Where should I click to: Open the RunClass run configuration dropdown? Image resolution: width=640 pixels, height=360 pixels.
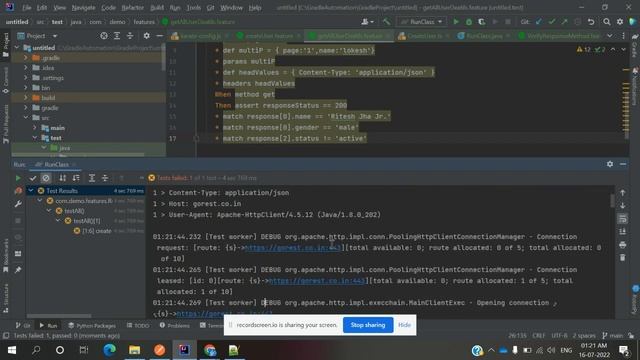422,22
